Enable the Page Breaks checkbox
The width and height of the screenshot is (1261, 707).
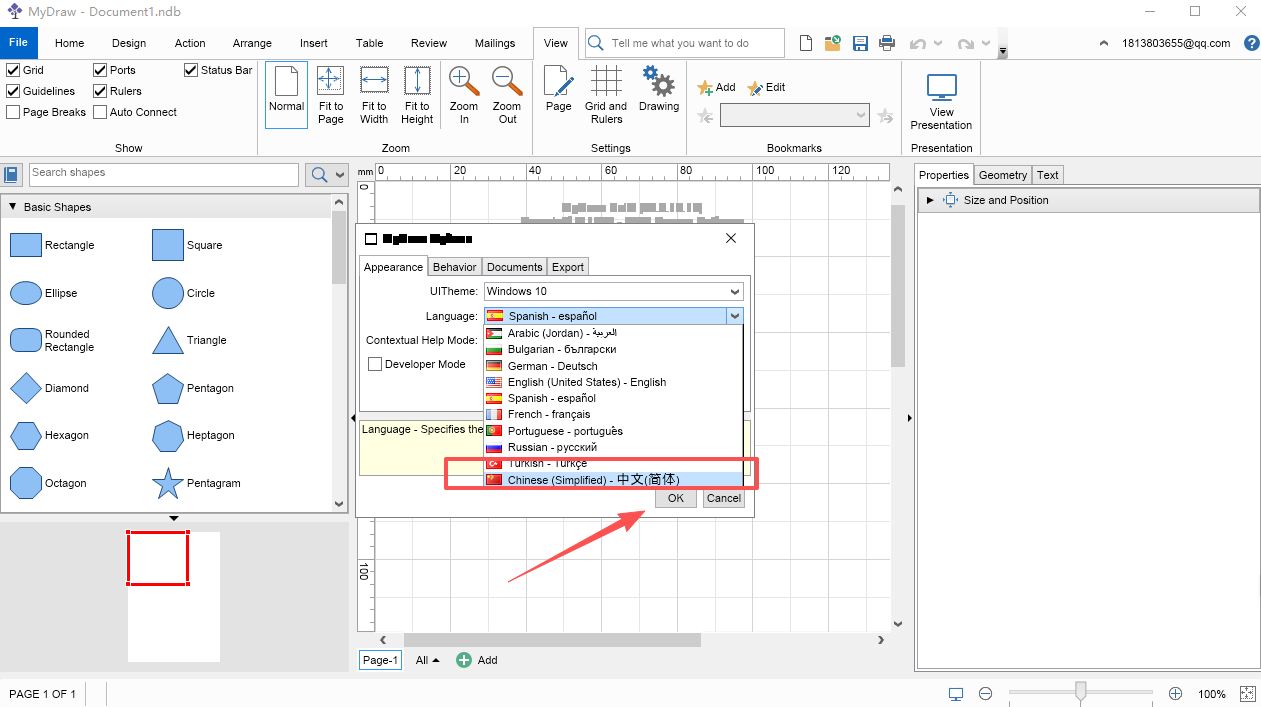(x=13, y=112)
